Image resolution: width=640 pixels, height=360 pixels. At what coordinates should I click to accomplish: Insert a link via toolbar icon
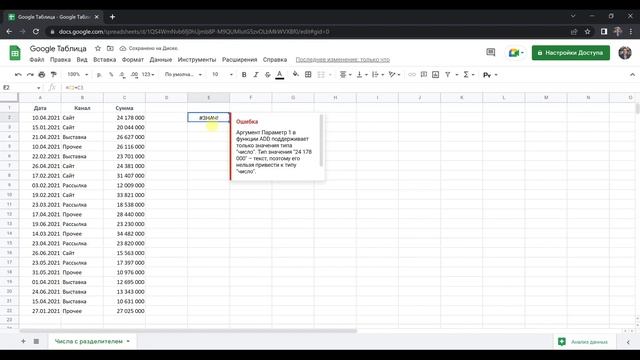(412, 75)
